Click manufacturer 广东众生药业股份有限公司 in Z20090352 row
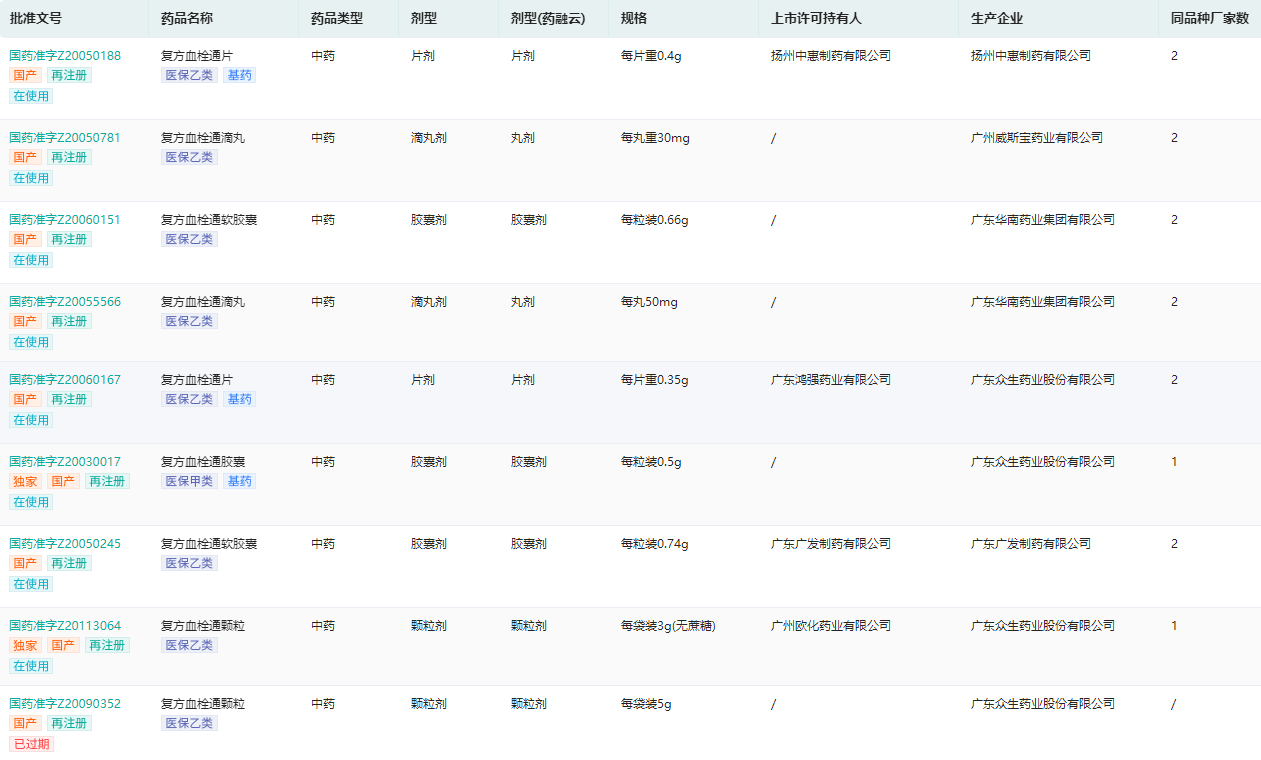 pyautogui.click(x=1043, y=704)
